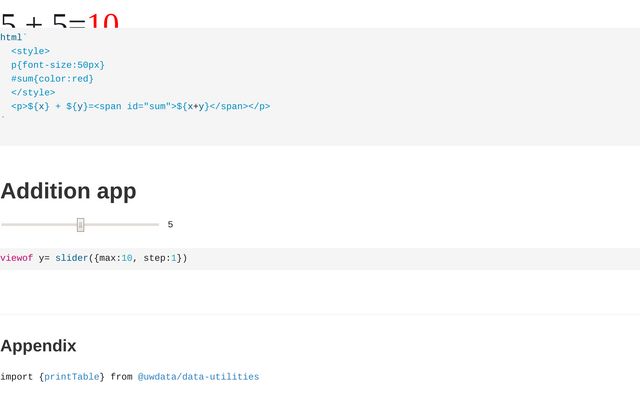Click the printTable import name

pyautogui.click(x=71, y=377)
